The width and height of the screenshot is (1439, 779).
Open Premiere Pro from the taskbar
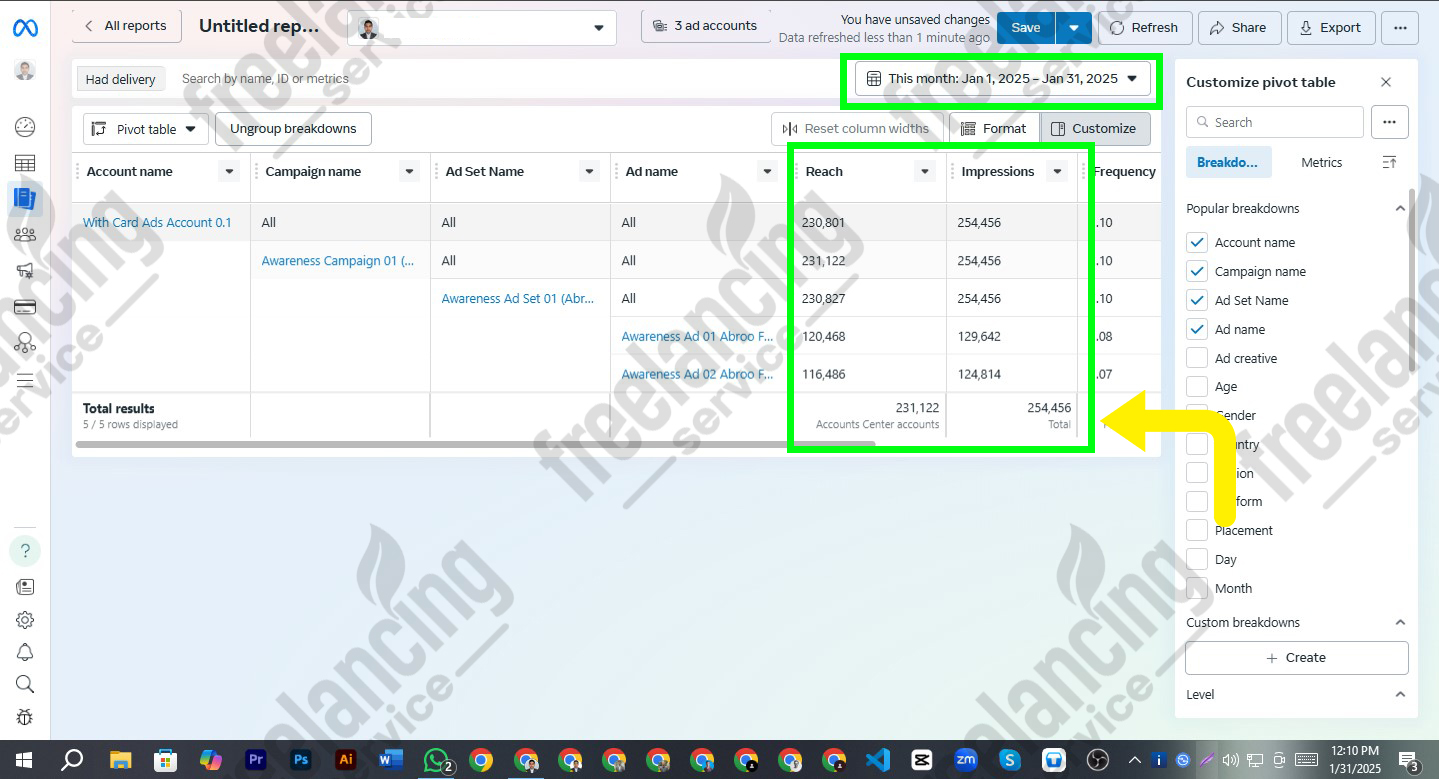(x=256, y=760)
